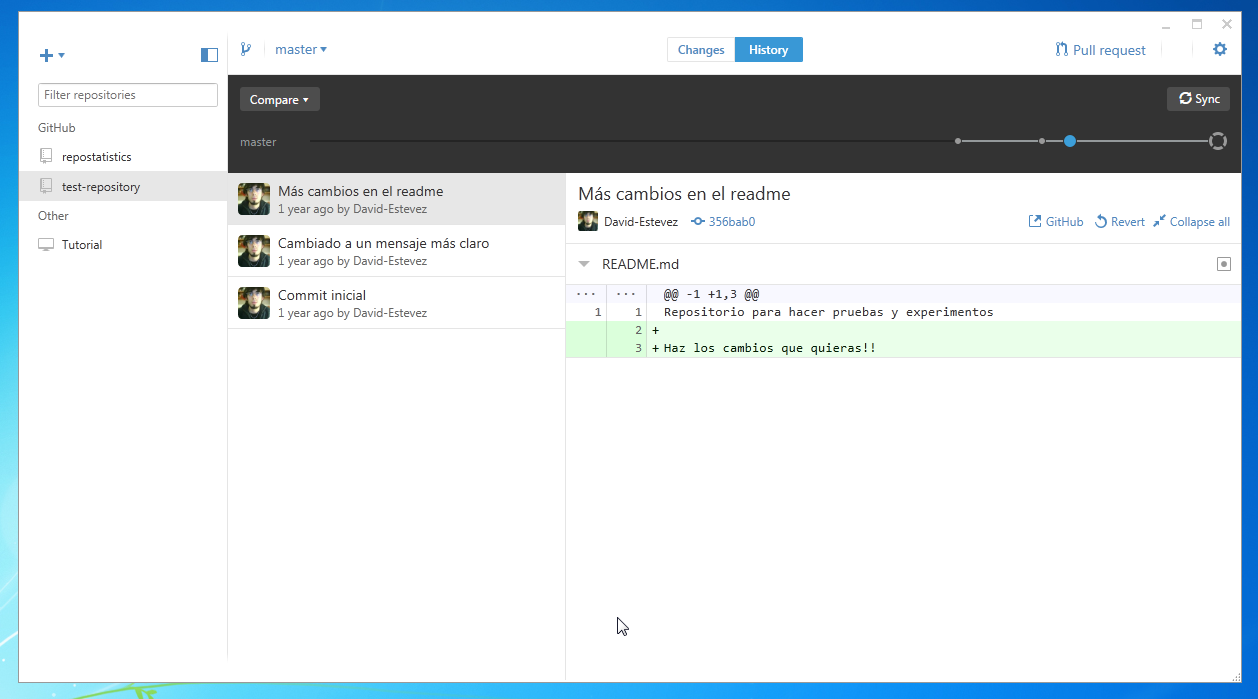
Task: Select the highlighted blue timeline commit marker
Action: coord(1070,141)
